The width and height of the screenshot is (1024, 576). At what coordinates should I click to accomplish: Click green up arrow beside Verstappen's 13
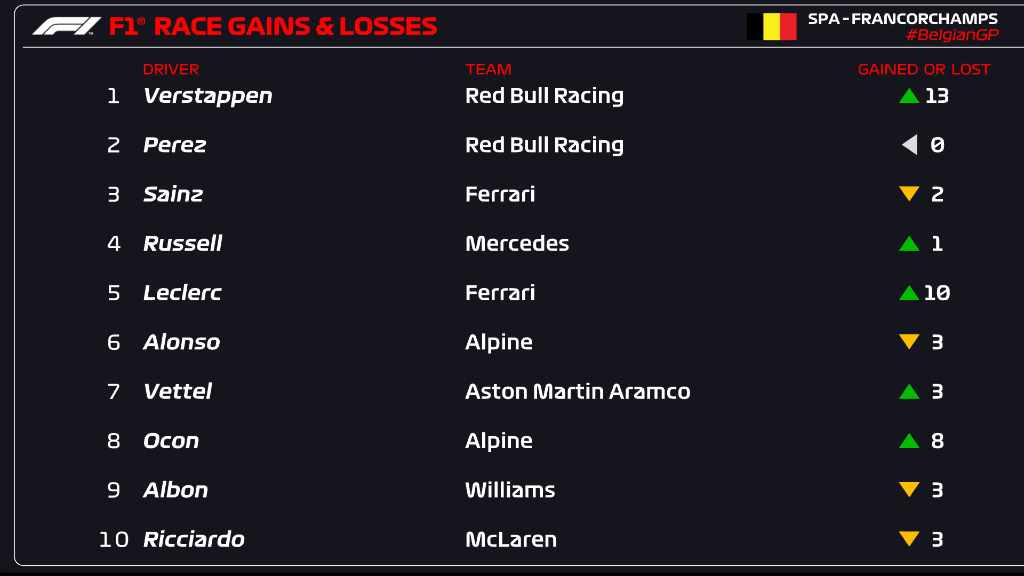[908, 96]
